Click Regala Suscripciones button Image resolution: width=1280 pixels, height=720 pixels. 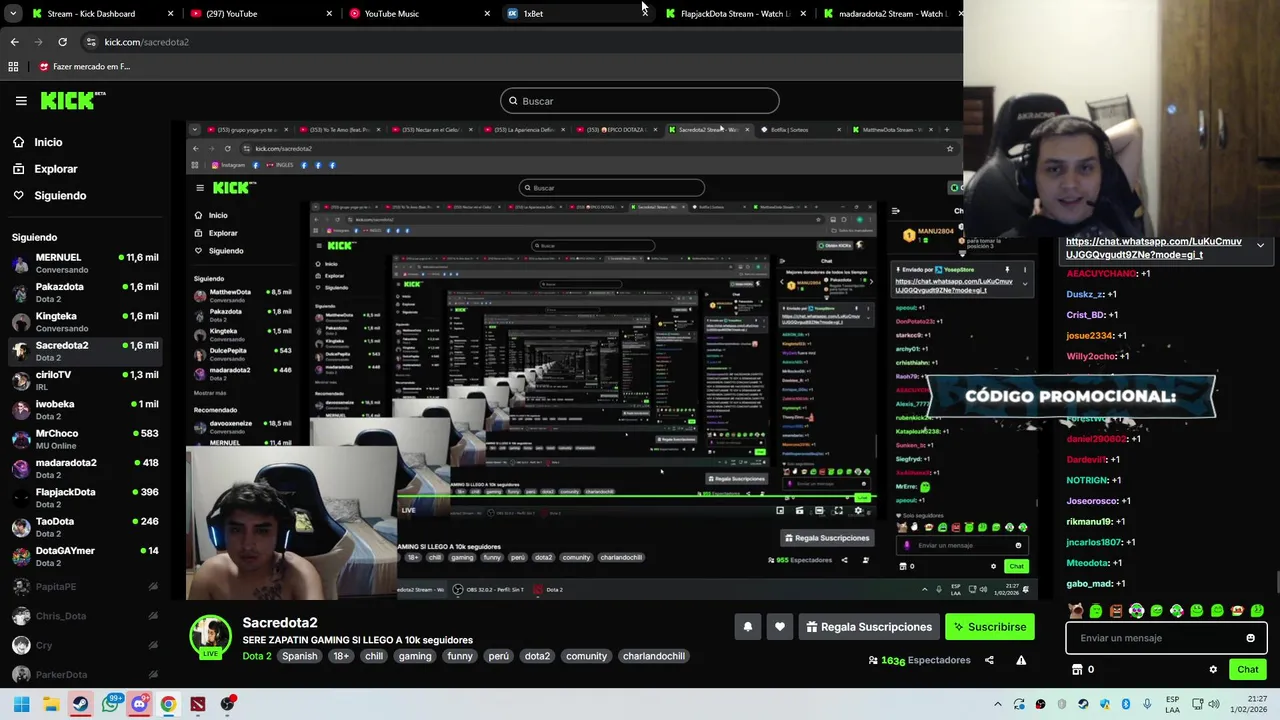(869, 627)
